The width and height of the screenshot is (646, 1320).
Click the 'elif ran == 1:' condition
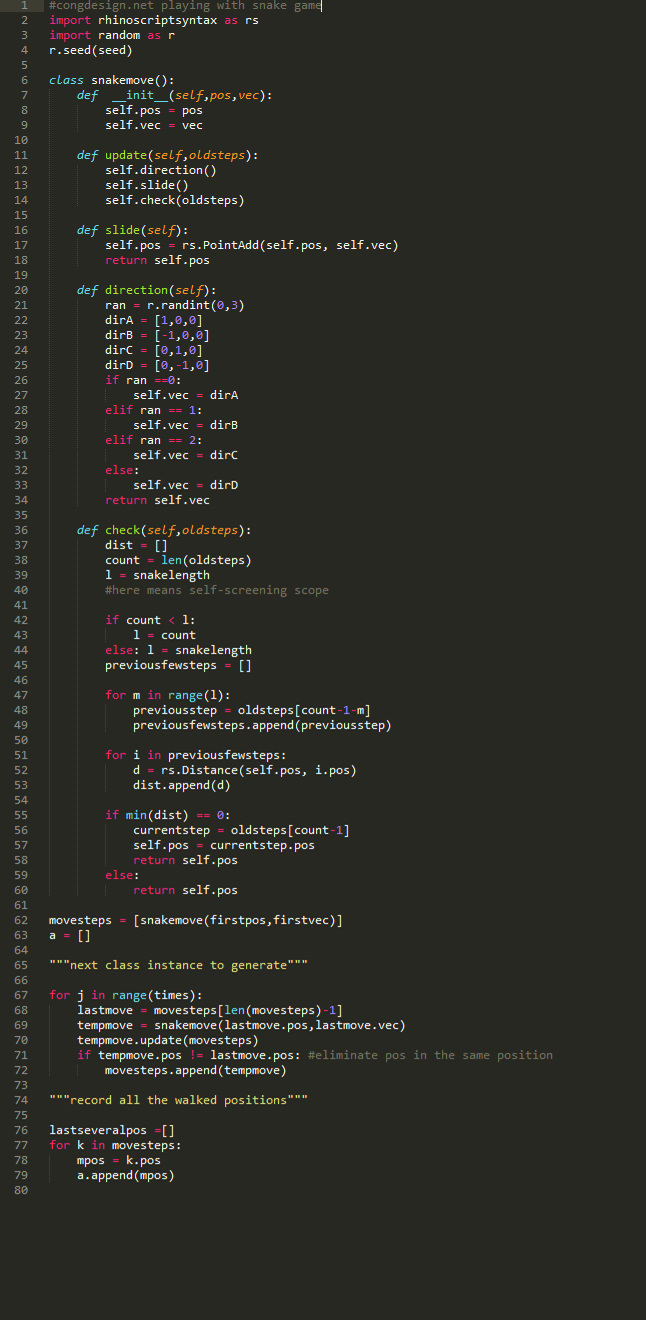pyautogui.click(x=154, y=410)
